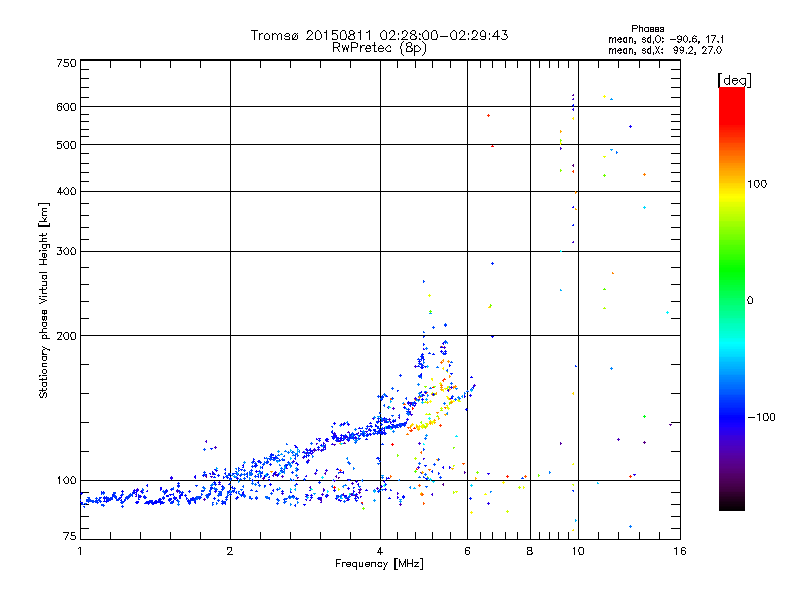
Task: Click the x-axis tick label '2'
Action: click(x=230, y=551)
